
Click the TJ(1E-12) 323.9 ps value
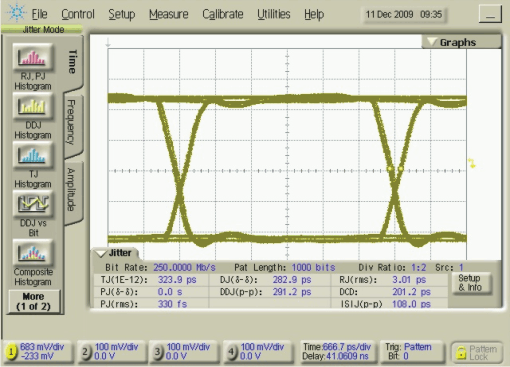coord(177,280)
